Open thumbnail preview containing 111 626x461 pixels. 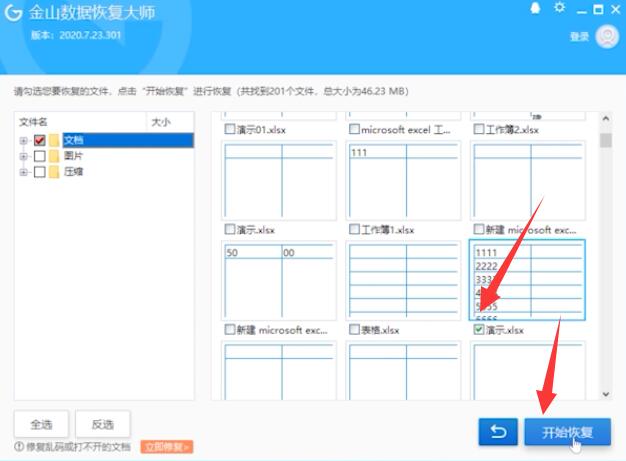(x=403, y=180)
